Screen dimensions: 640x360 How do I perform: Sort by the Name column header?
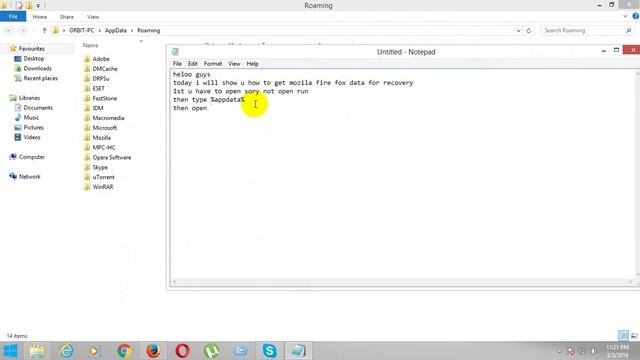pos(91,45)
